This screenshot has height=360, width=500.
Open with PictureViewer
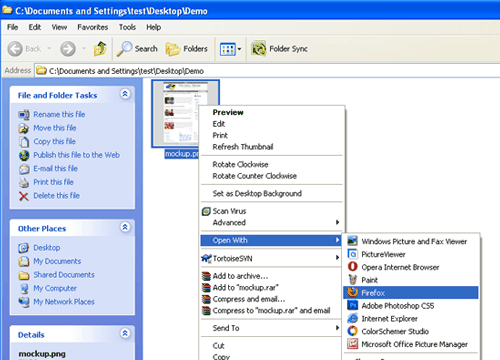pos(411,254)
